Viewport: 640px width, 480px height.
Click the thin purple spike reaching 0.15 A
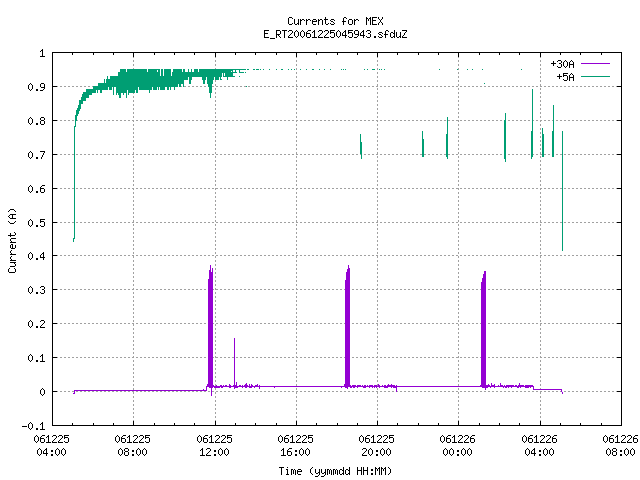234,362
